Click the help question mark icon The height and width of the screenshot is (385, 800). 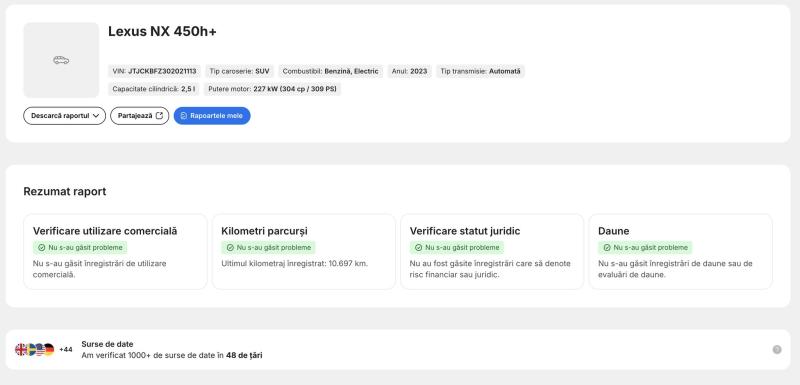pyautogui.click(x=777, y=349)
